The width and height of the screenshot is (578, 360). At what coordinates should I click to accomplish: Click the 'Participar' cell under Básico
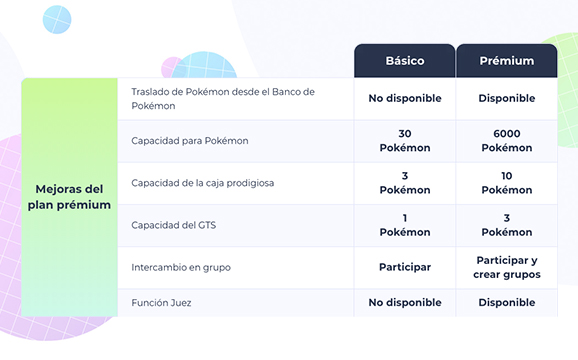(x=405, y=267)
